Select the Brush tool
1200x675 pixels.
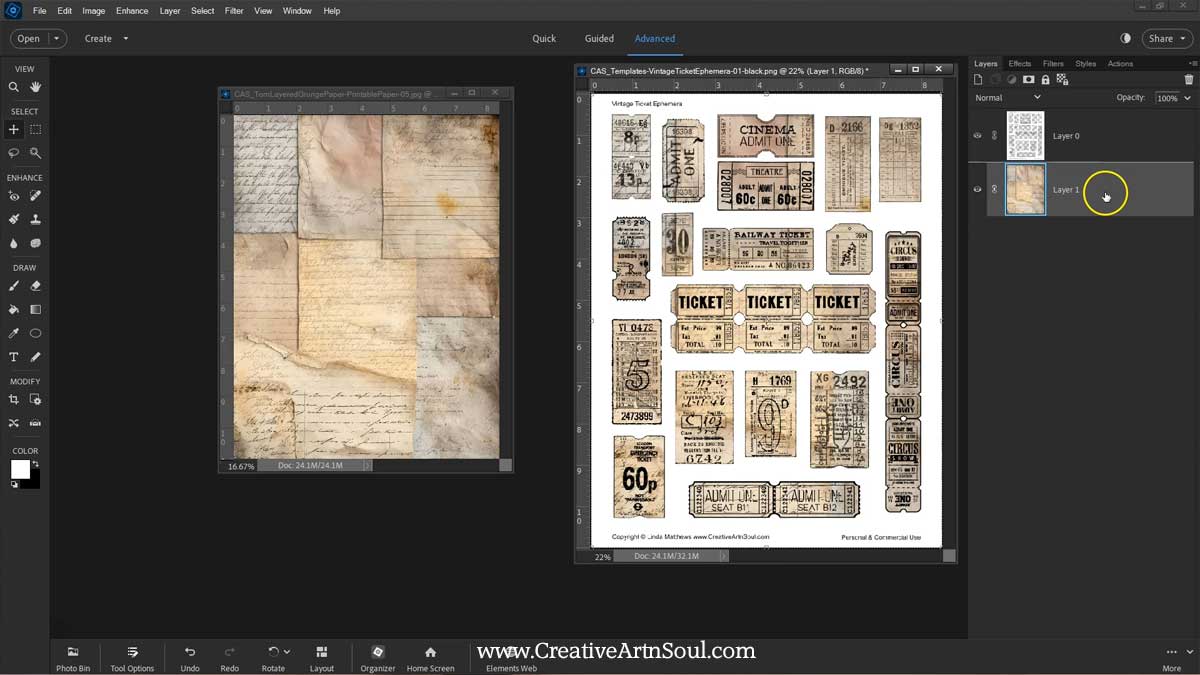(x=14, y=286)
